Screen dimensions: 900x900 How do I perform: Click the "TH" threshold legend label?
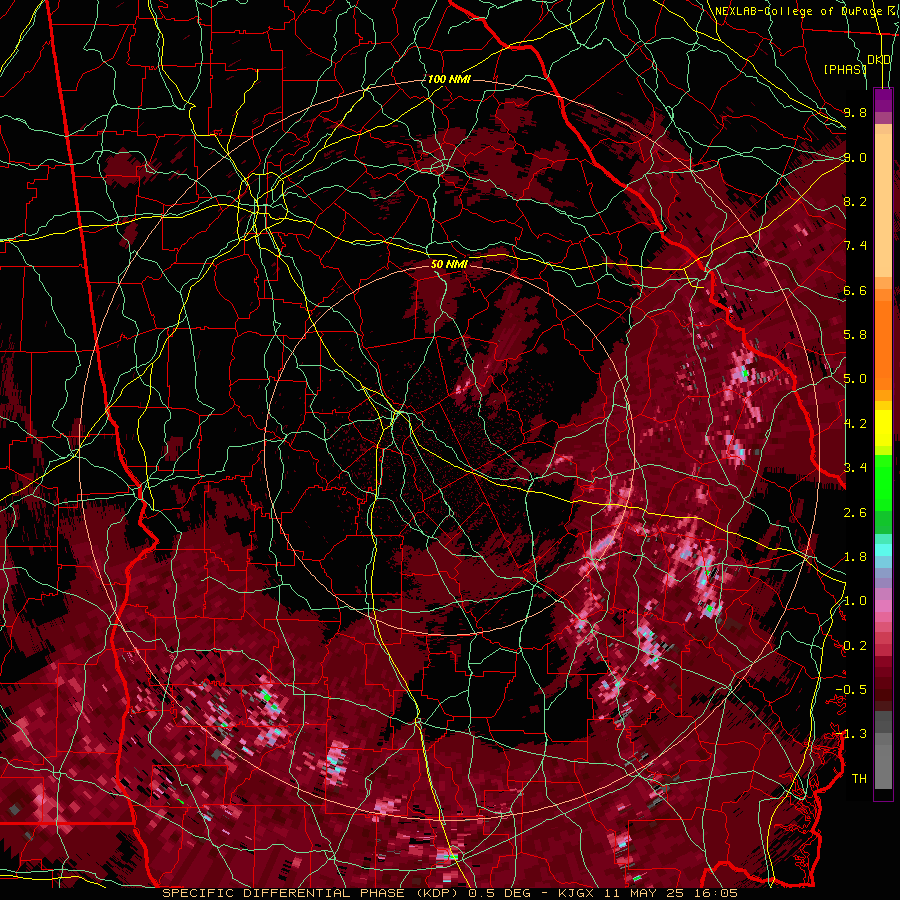coord(859,779)
